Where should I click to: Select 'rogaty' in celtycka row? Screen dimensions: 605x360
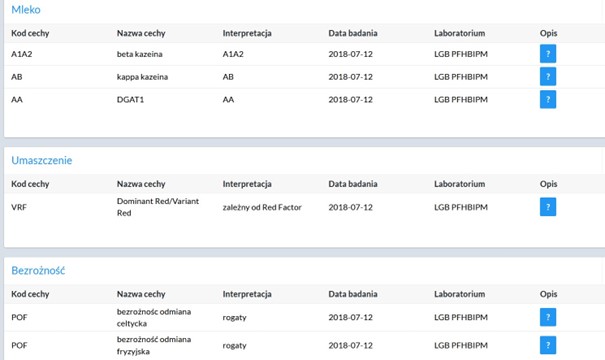(x=235, y=318)
